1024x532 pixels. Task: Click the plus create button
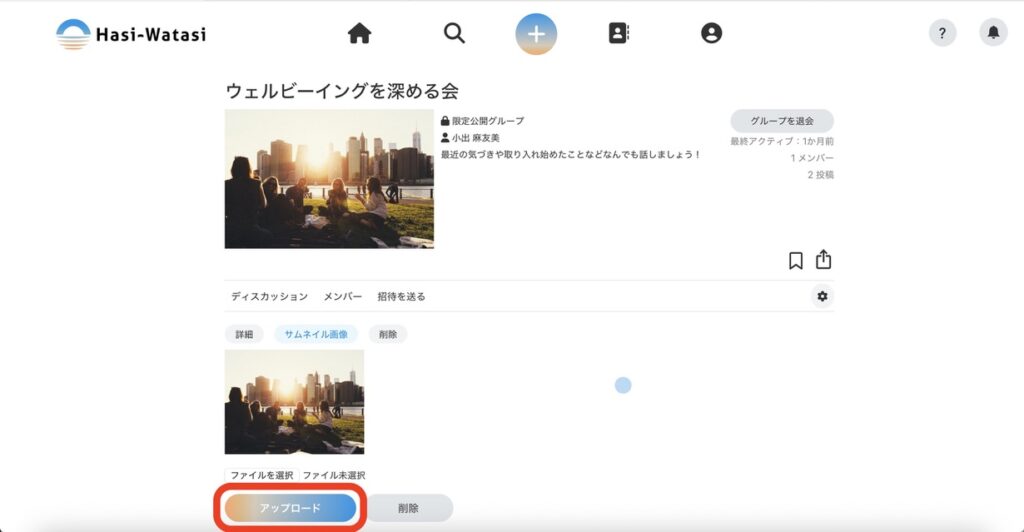(536, 34)
